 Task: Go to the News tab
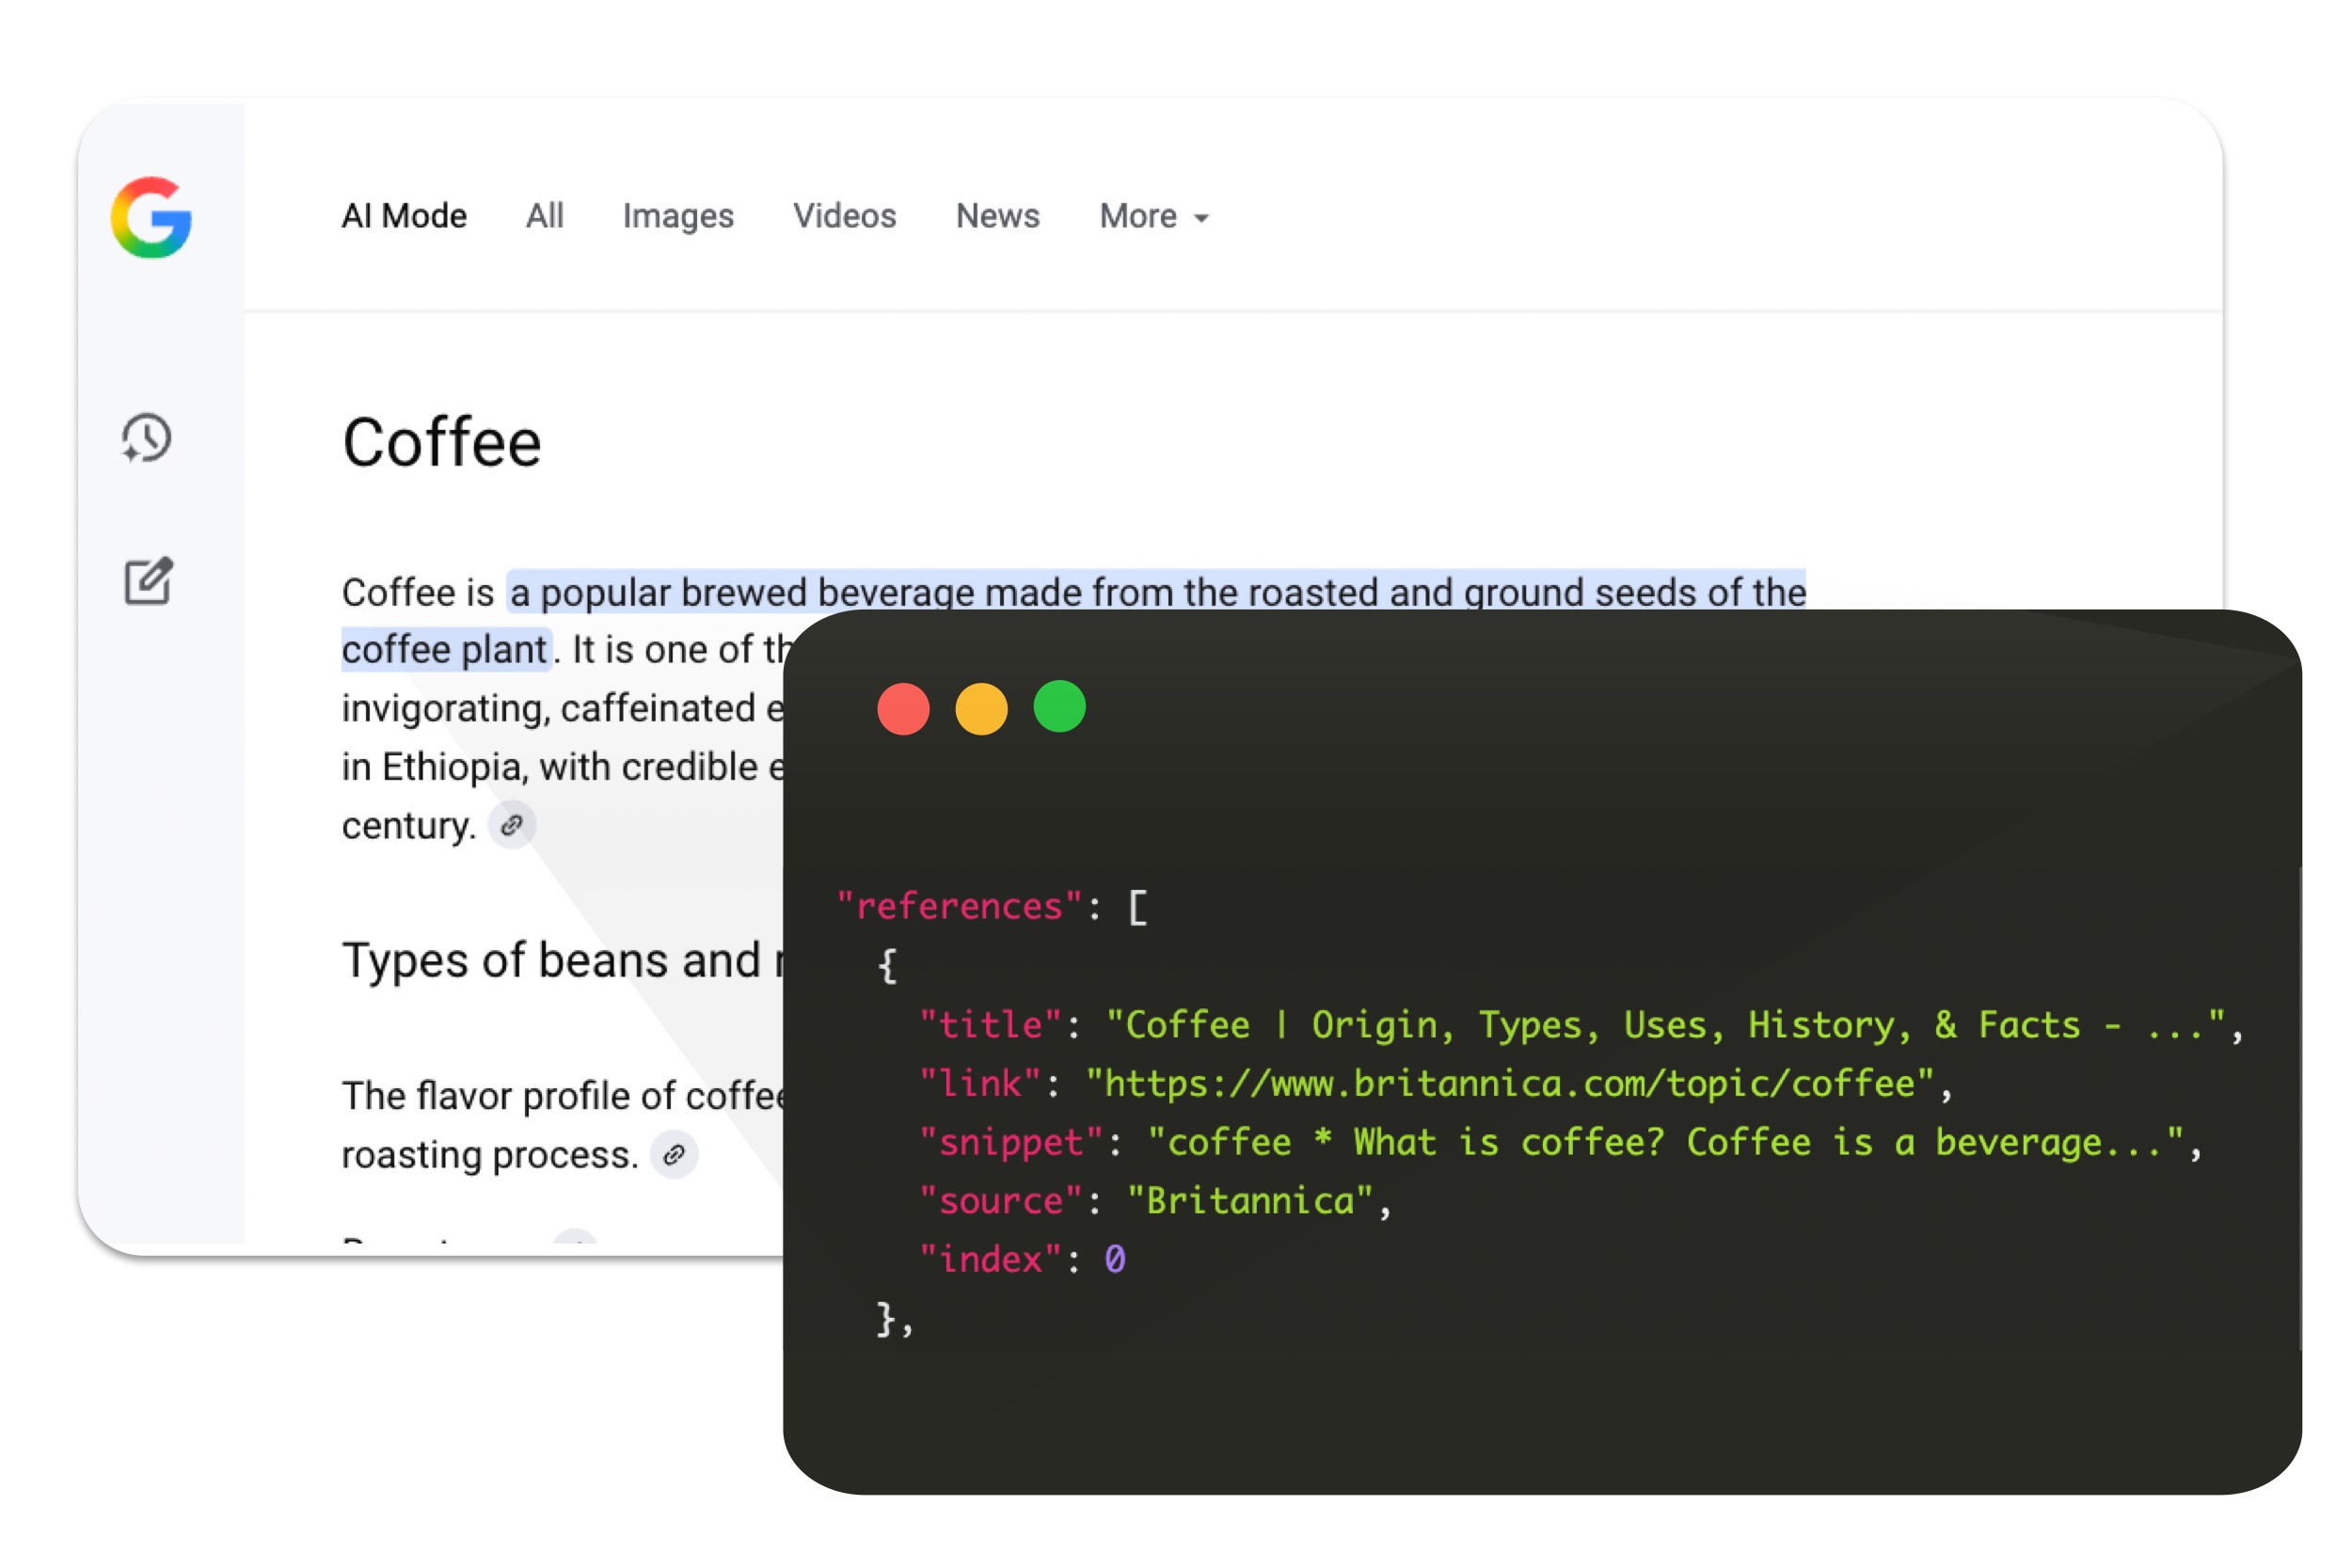[x=997, y=216]
